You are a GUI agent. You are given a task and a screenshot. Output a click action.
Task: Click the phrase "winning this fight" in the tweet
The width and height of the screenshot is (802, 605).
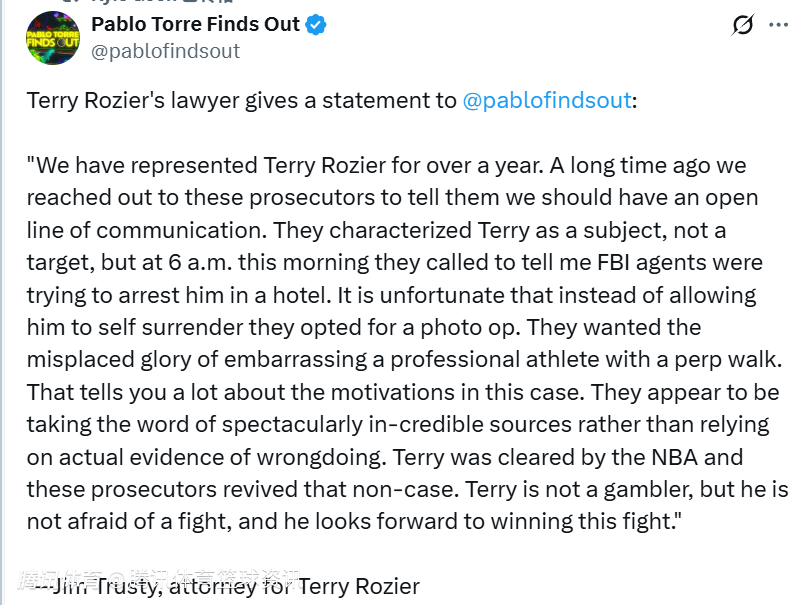coord(584,522)
